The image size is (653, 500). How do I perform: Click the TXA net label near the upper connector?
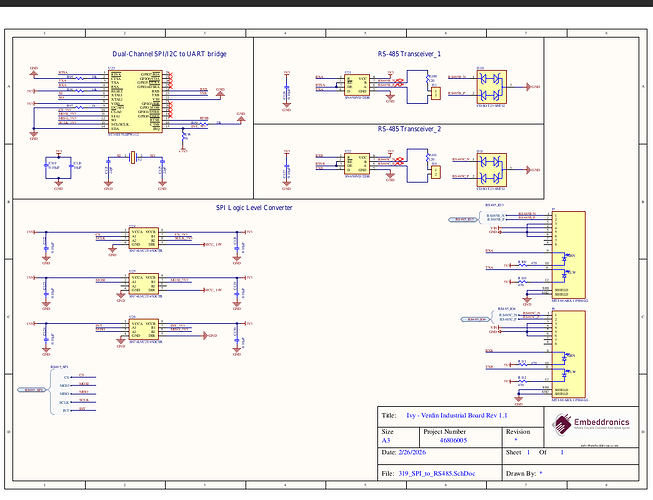coord(489,268)
